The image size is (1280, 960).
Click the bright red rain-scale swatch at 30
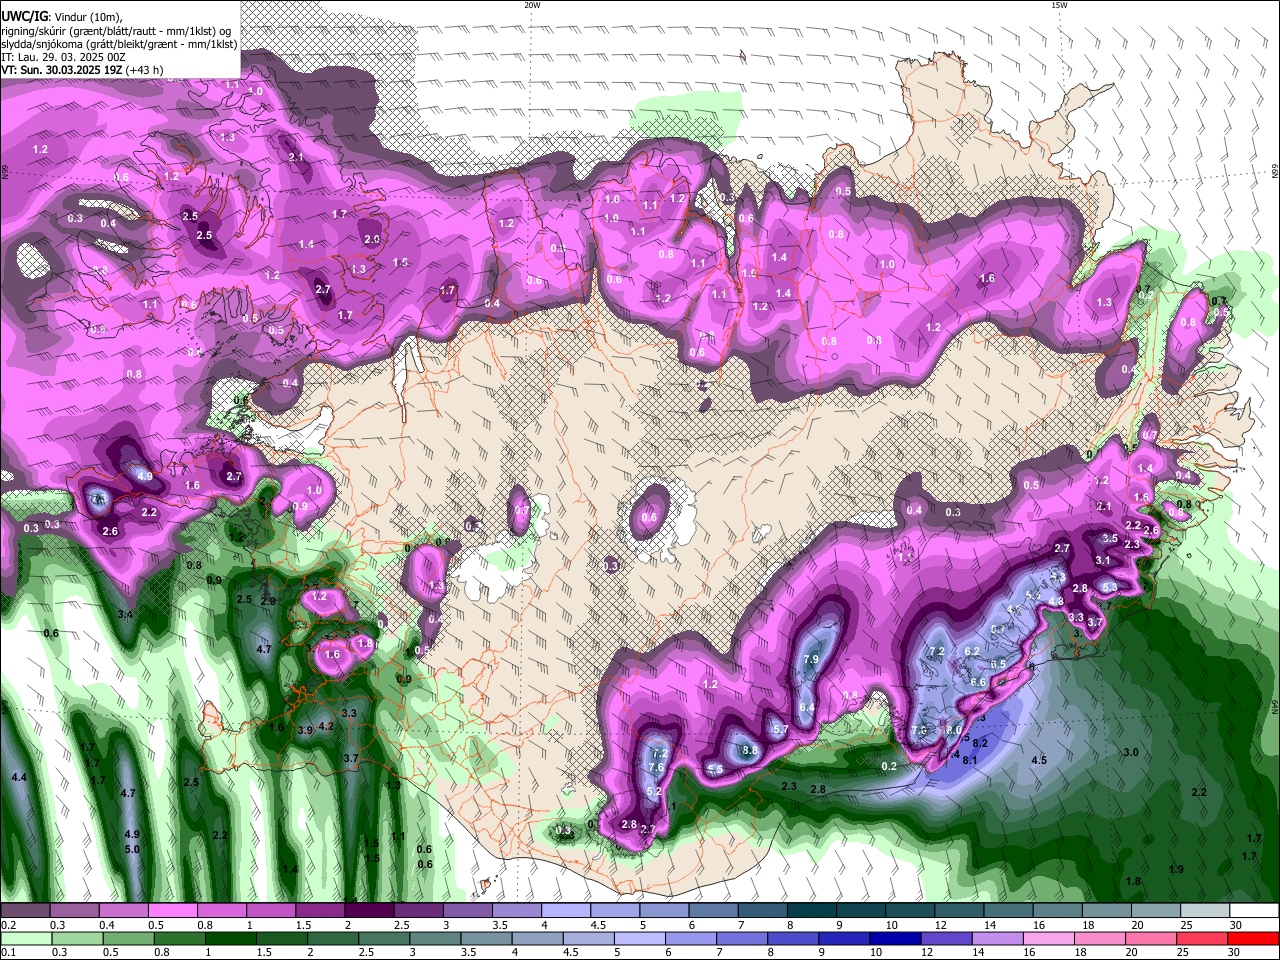(1254, 939)
